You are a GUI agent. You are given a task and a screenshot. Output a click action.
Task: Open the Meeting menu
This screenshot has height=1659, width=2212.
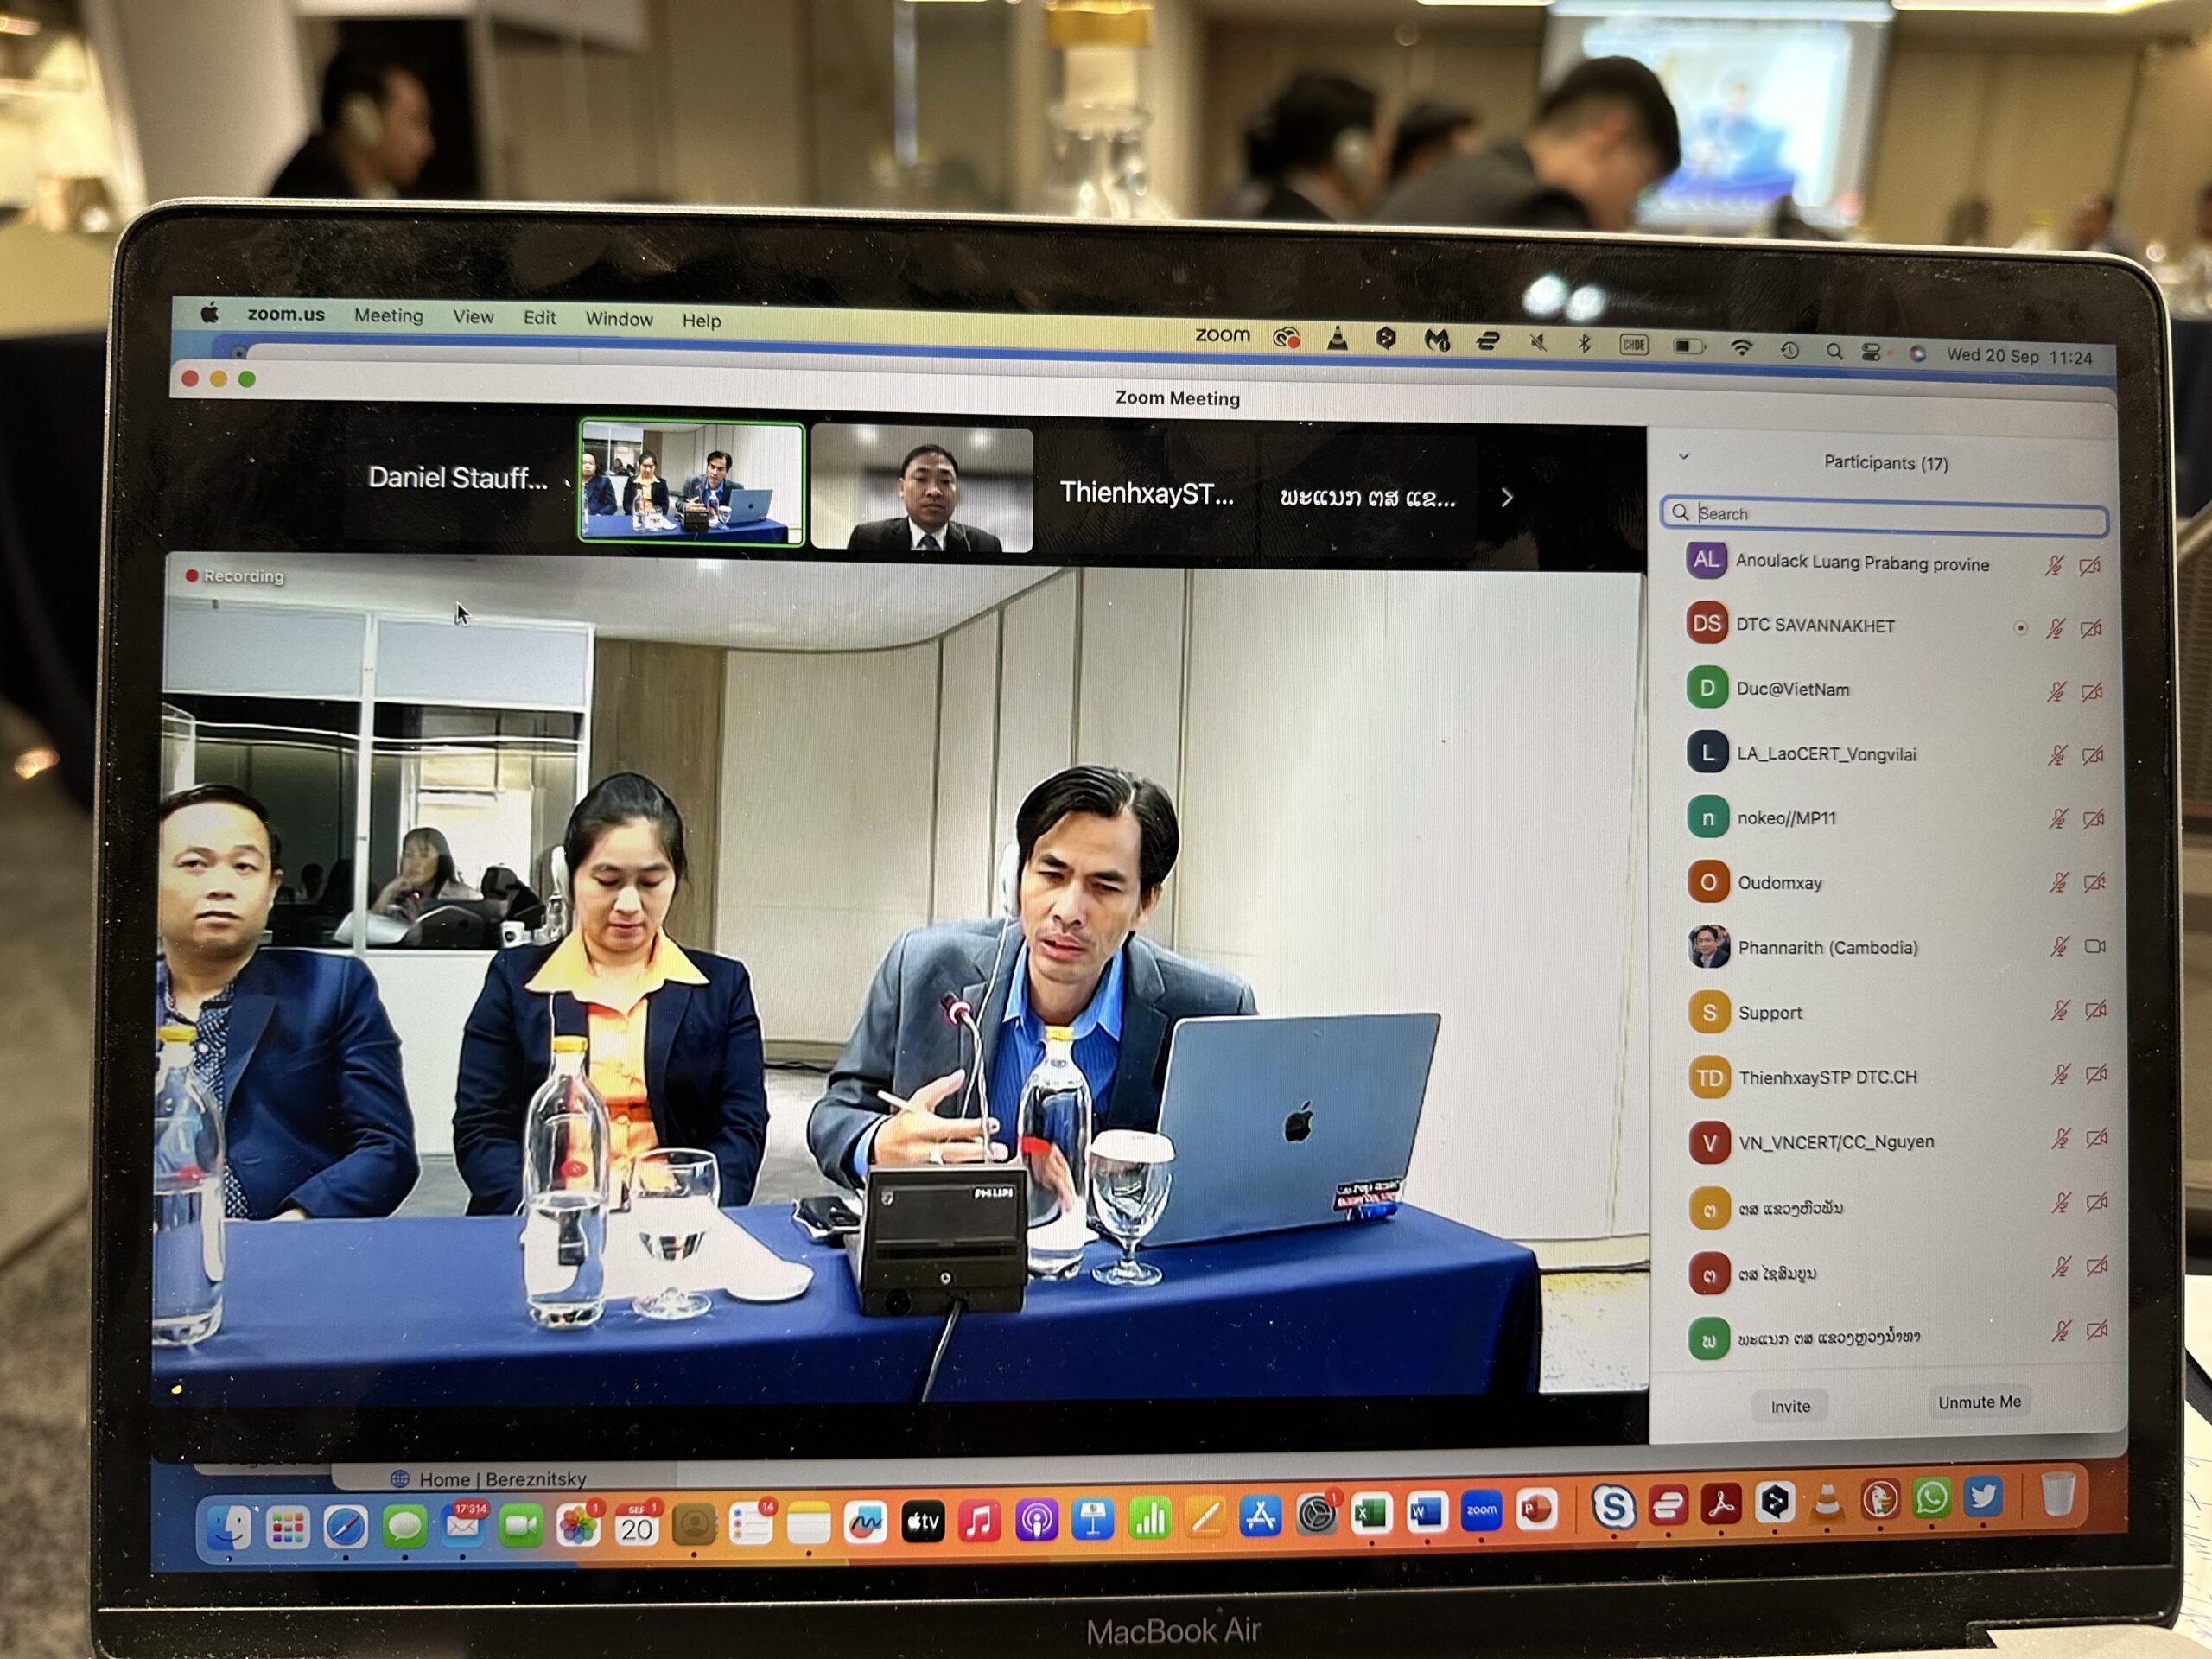[x=389, y=315]
